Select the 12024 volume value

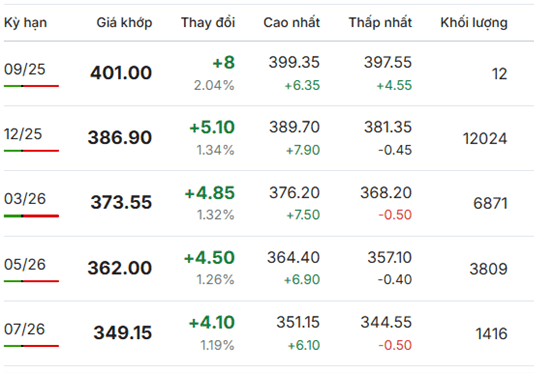pyautogui.click(x=485, y=139)
